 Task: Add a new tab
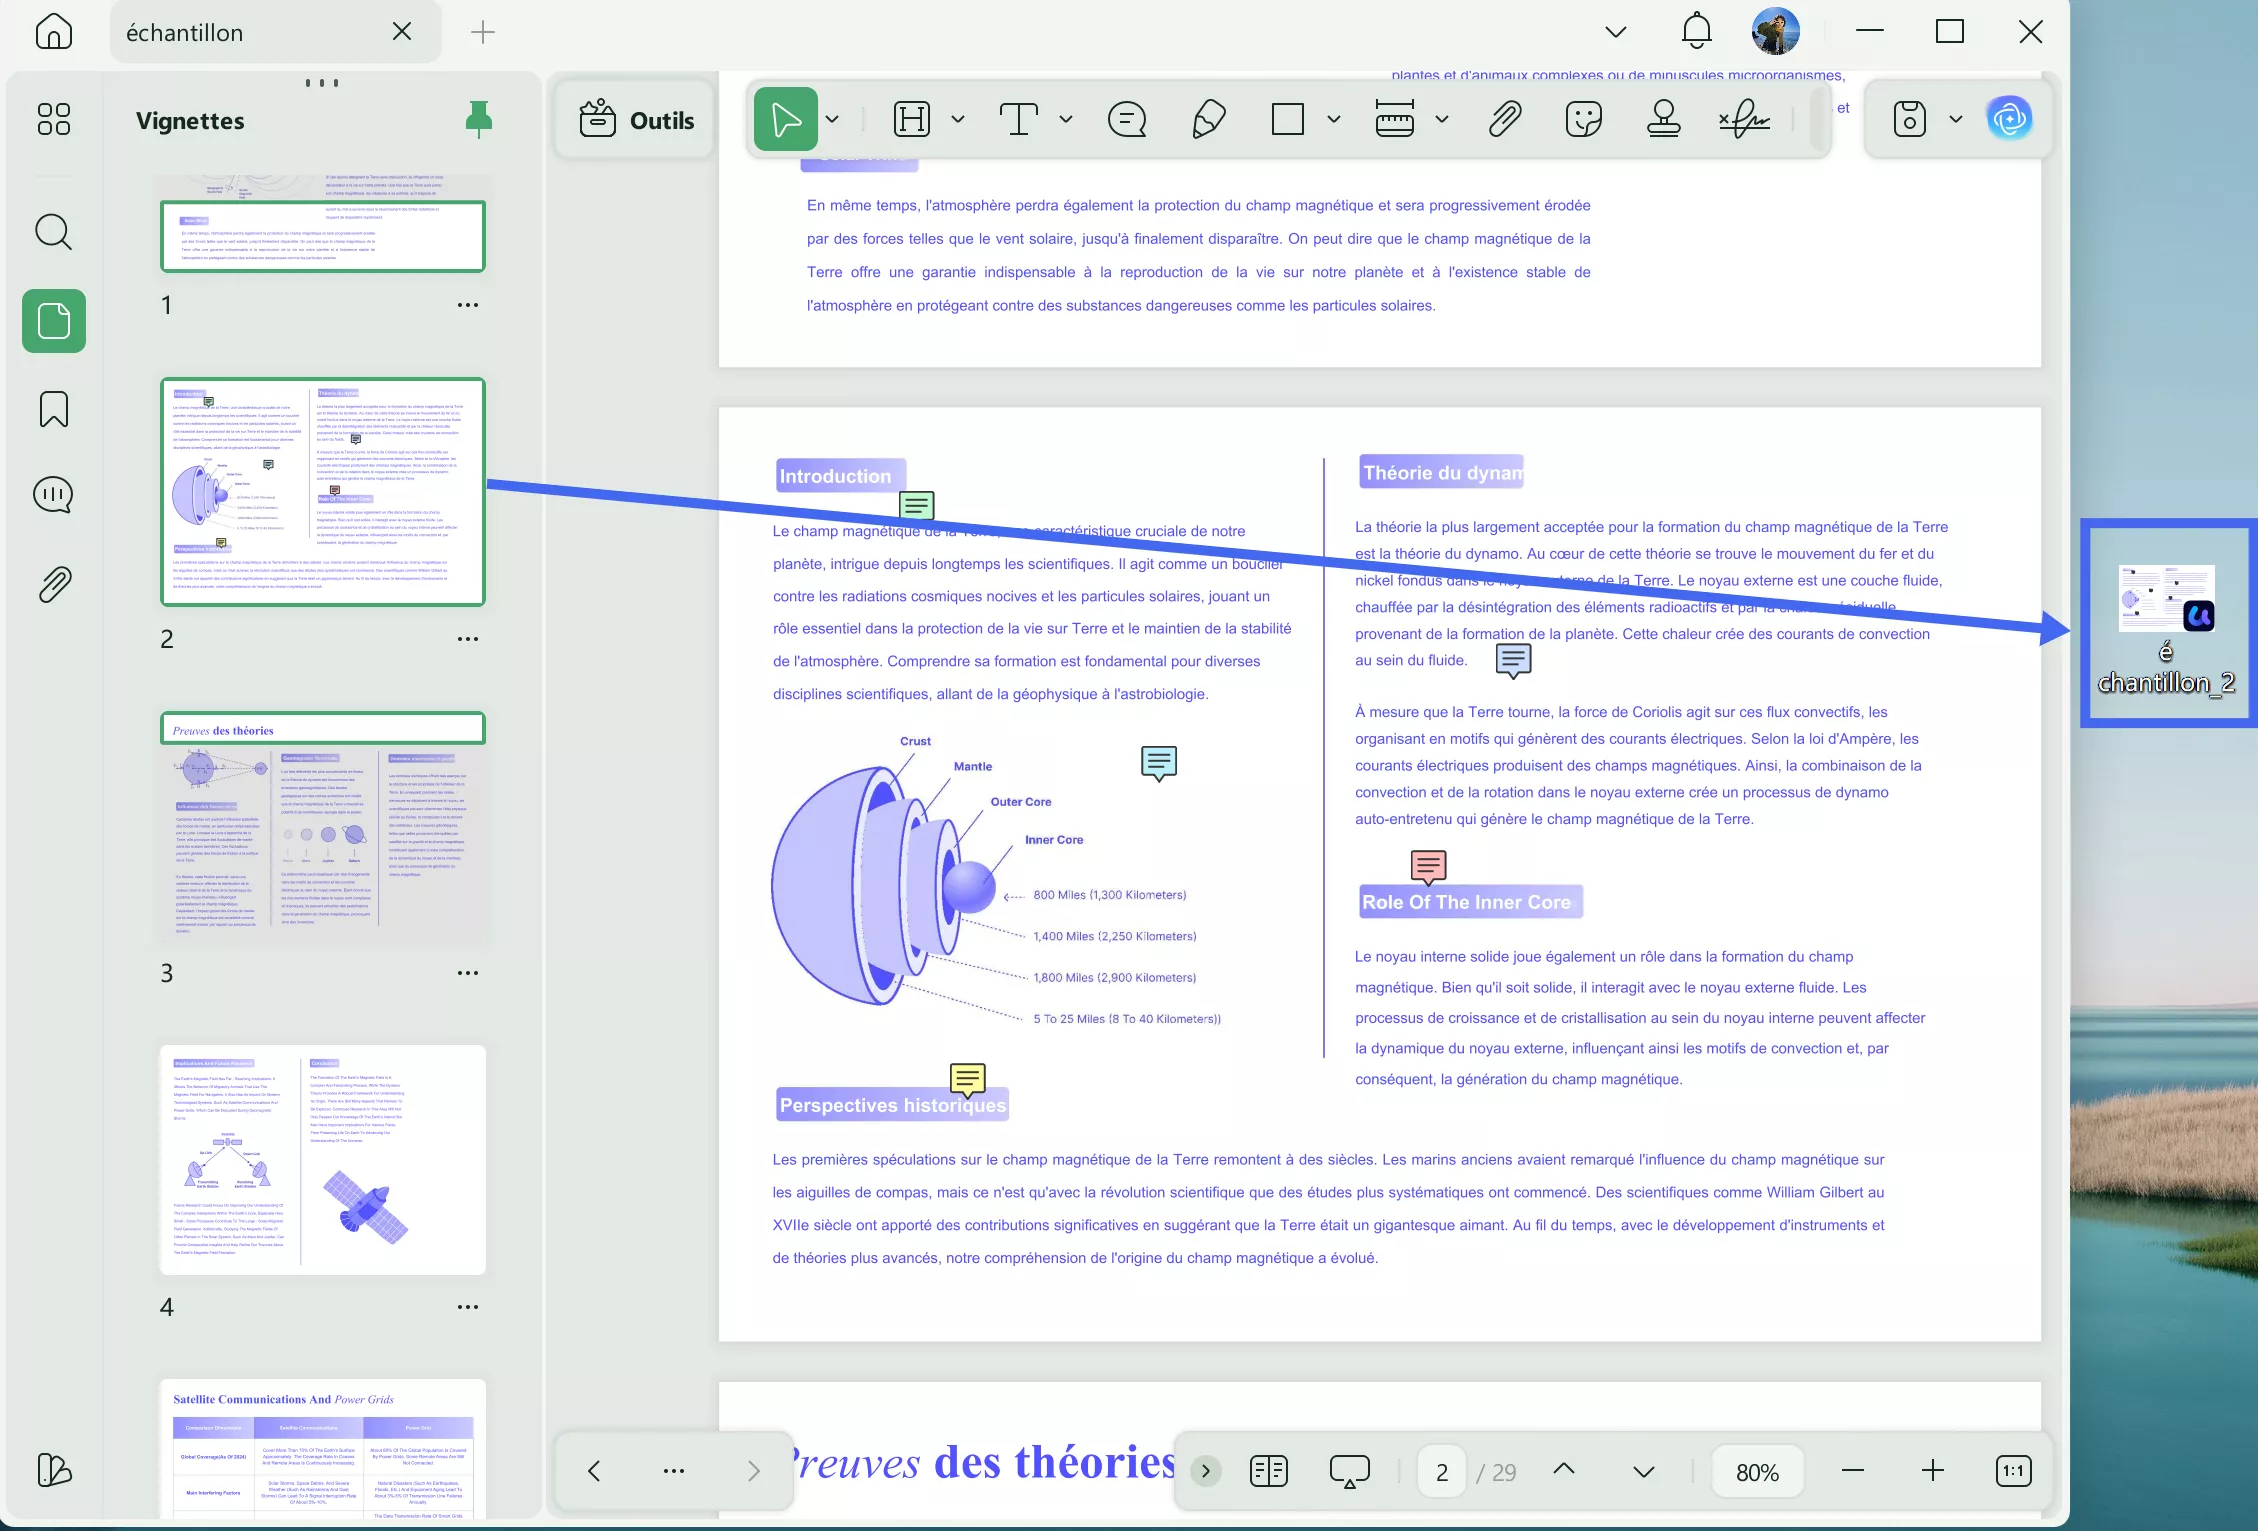point(483,32)
